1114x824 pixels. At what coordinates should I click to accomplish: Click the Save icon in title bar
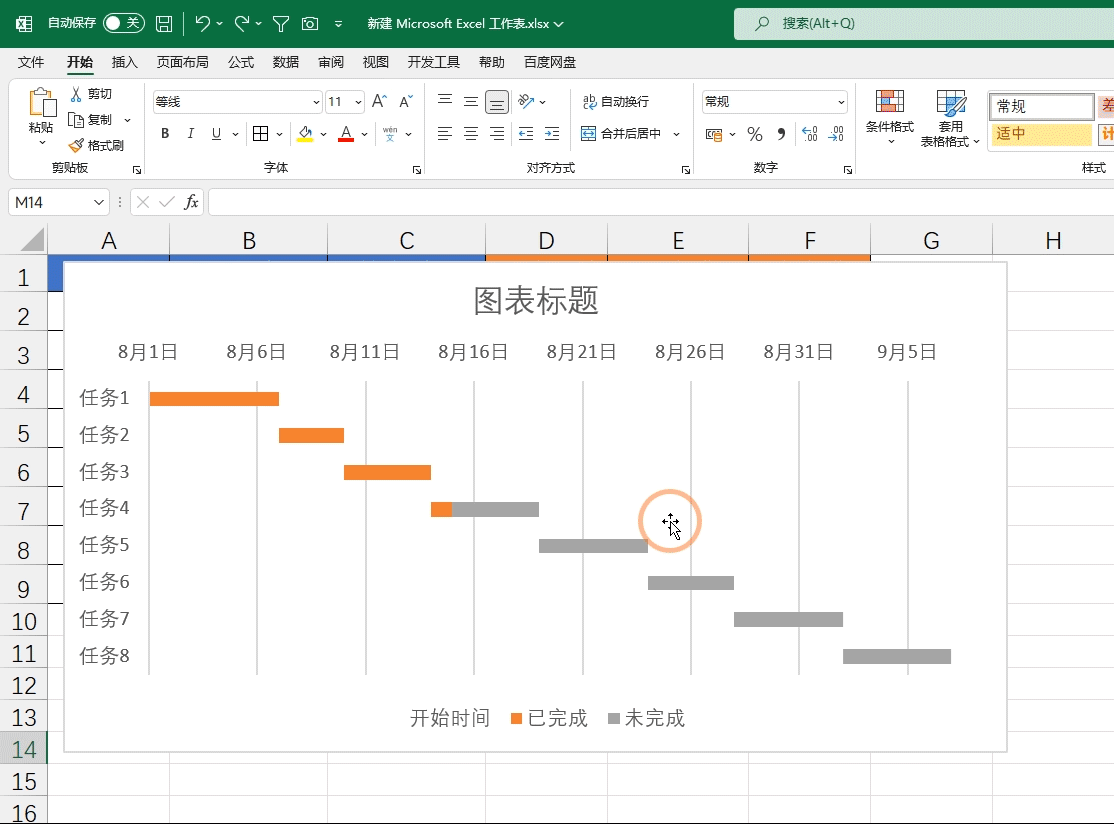[164, 23]
